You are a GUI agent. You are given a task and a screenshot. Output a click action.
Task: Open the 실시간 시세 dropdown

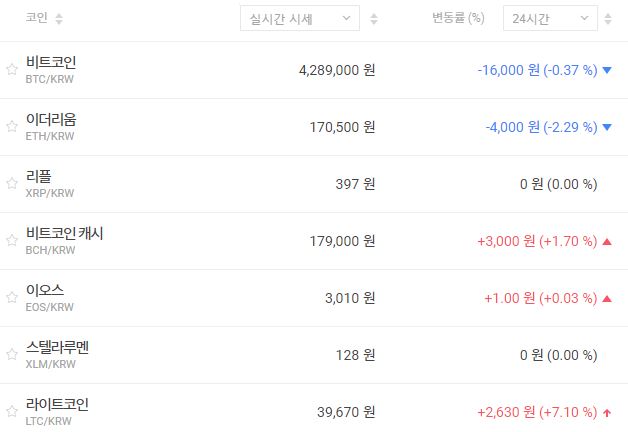pos(300,19)
